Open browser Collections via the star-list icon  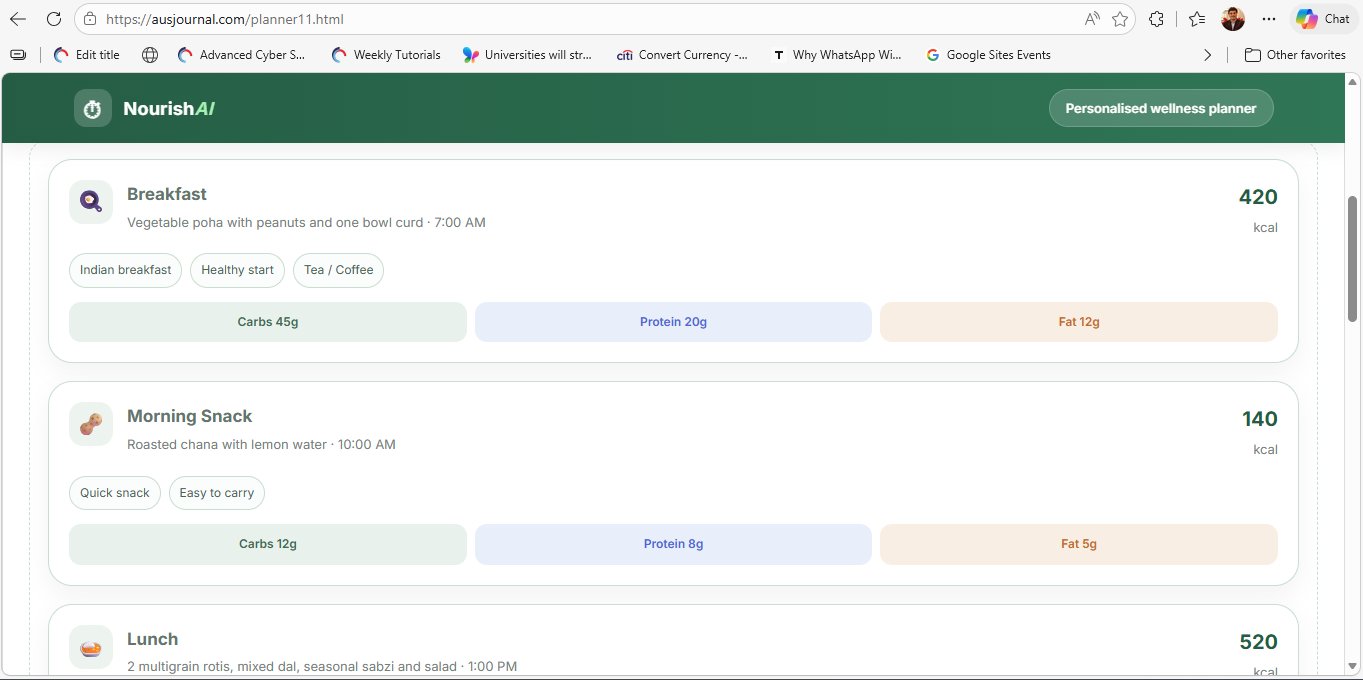coord(1196,18)
